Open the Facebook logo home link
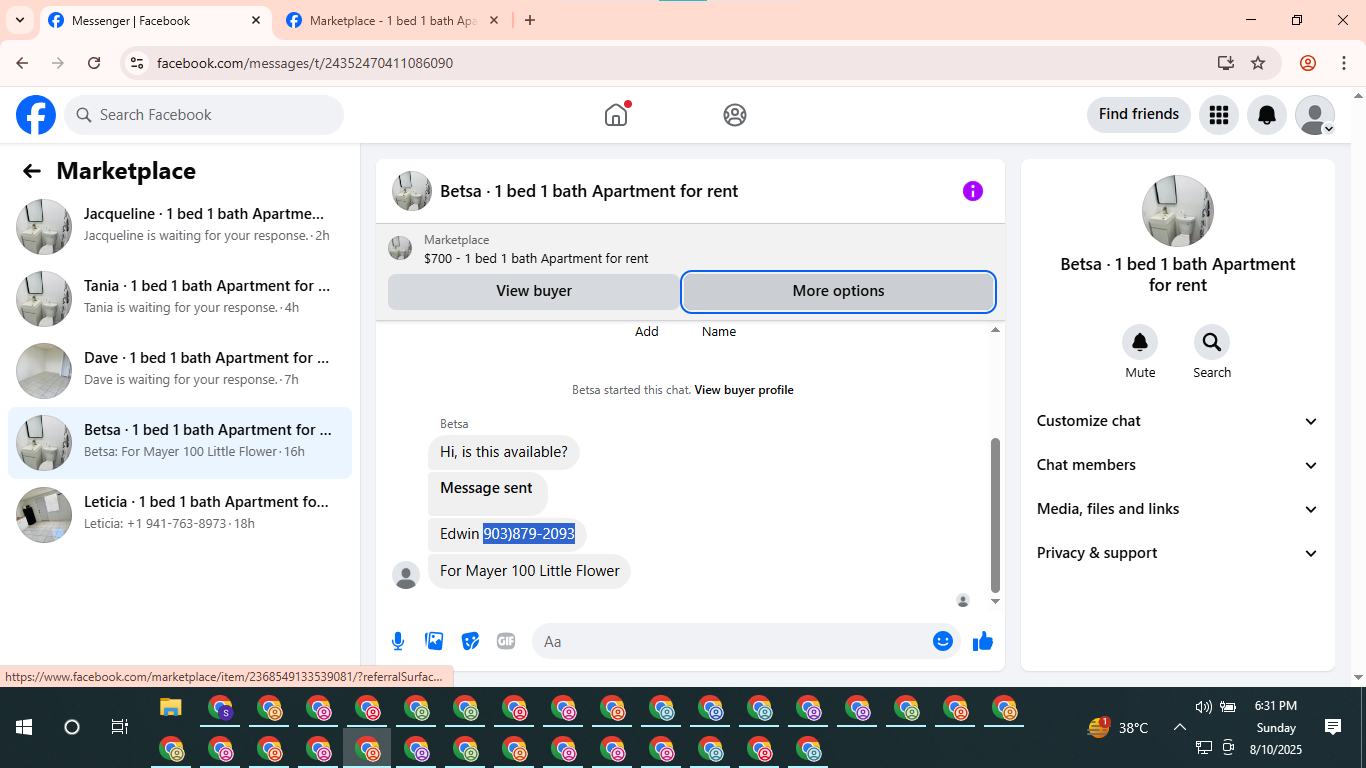 point(36,115)
